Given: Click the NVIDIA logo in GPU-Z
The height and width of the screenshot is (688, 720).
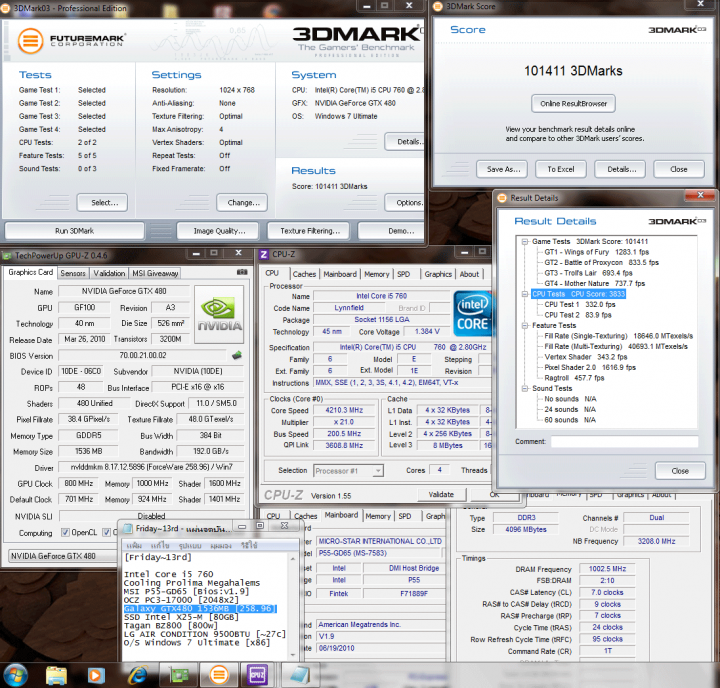Looking at the screenshot, I should (x=219, y=314).
